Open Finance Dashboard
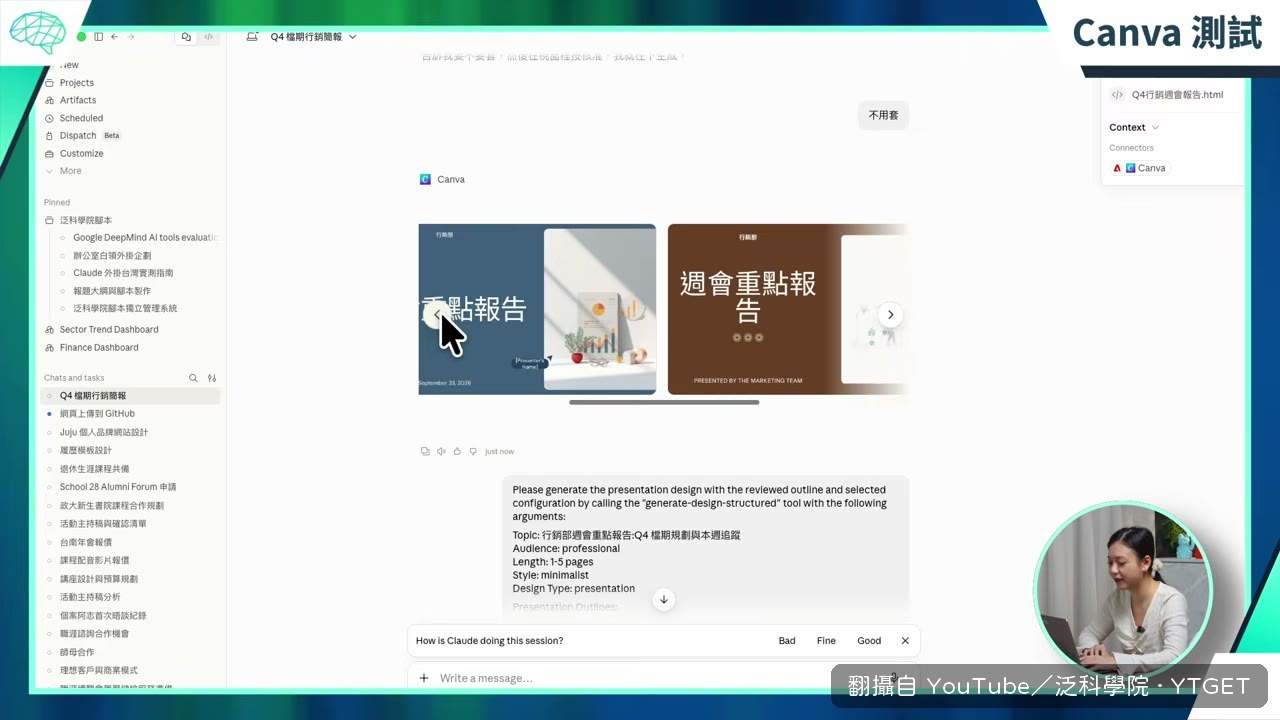The height and width of the screenshot is (720, 1280). (x=98, y=348)
